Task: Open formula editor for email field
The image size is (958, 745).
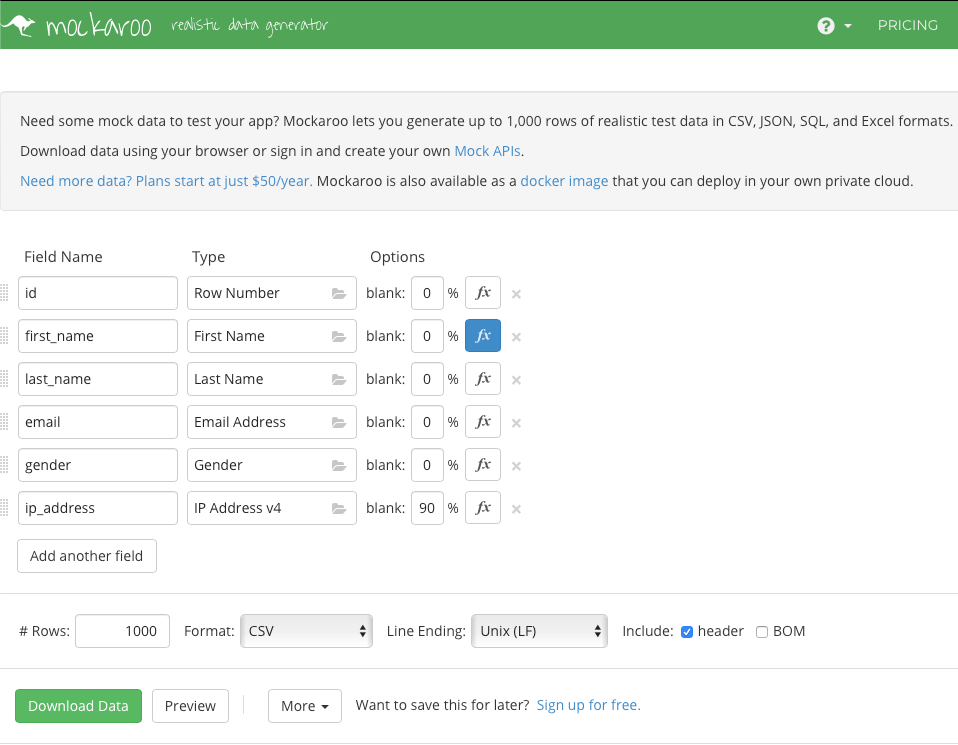Action: pyautogui.click(x=483, y=422)
